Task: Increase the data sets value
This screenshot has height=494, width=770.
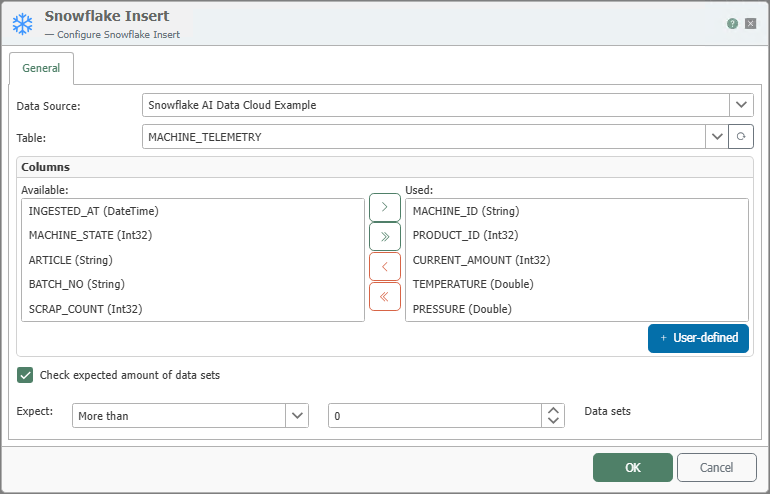Action: [553, 411]
